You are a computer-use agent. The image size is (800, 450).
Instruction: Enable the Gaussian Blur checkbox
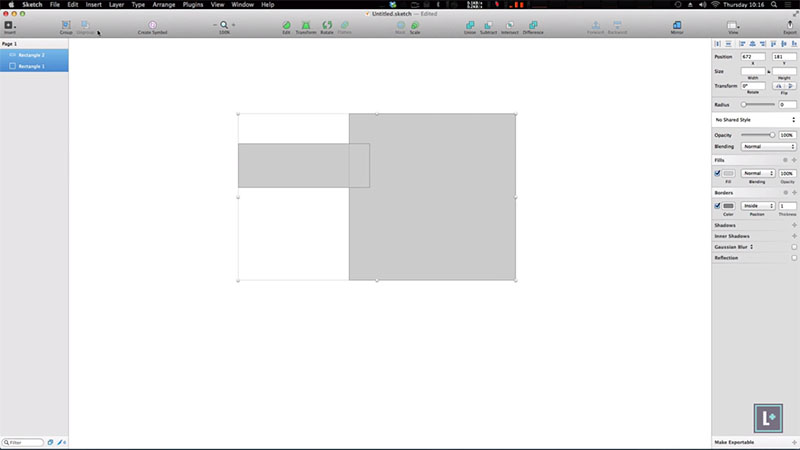click(x=794, y=246)
